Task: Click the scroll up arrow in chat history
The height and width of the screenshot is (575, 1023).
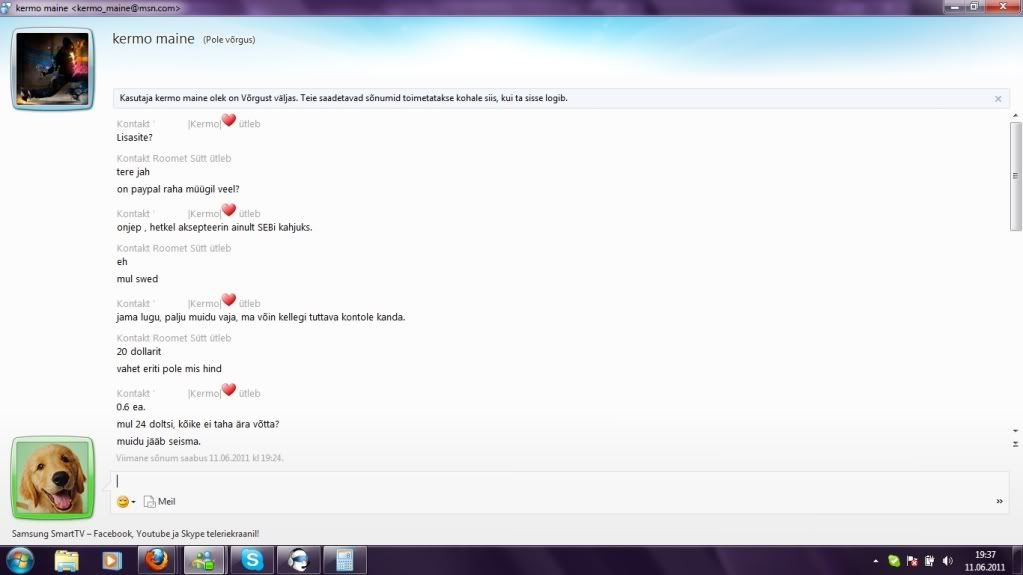Action: [x=1015, y=117]
